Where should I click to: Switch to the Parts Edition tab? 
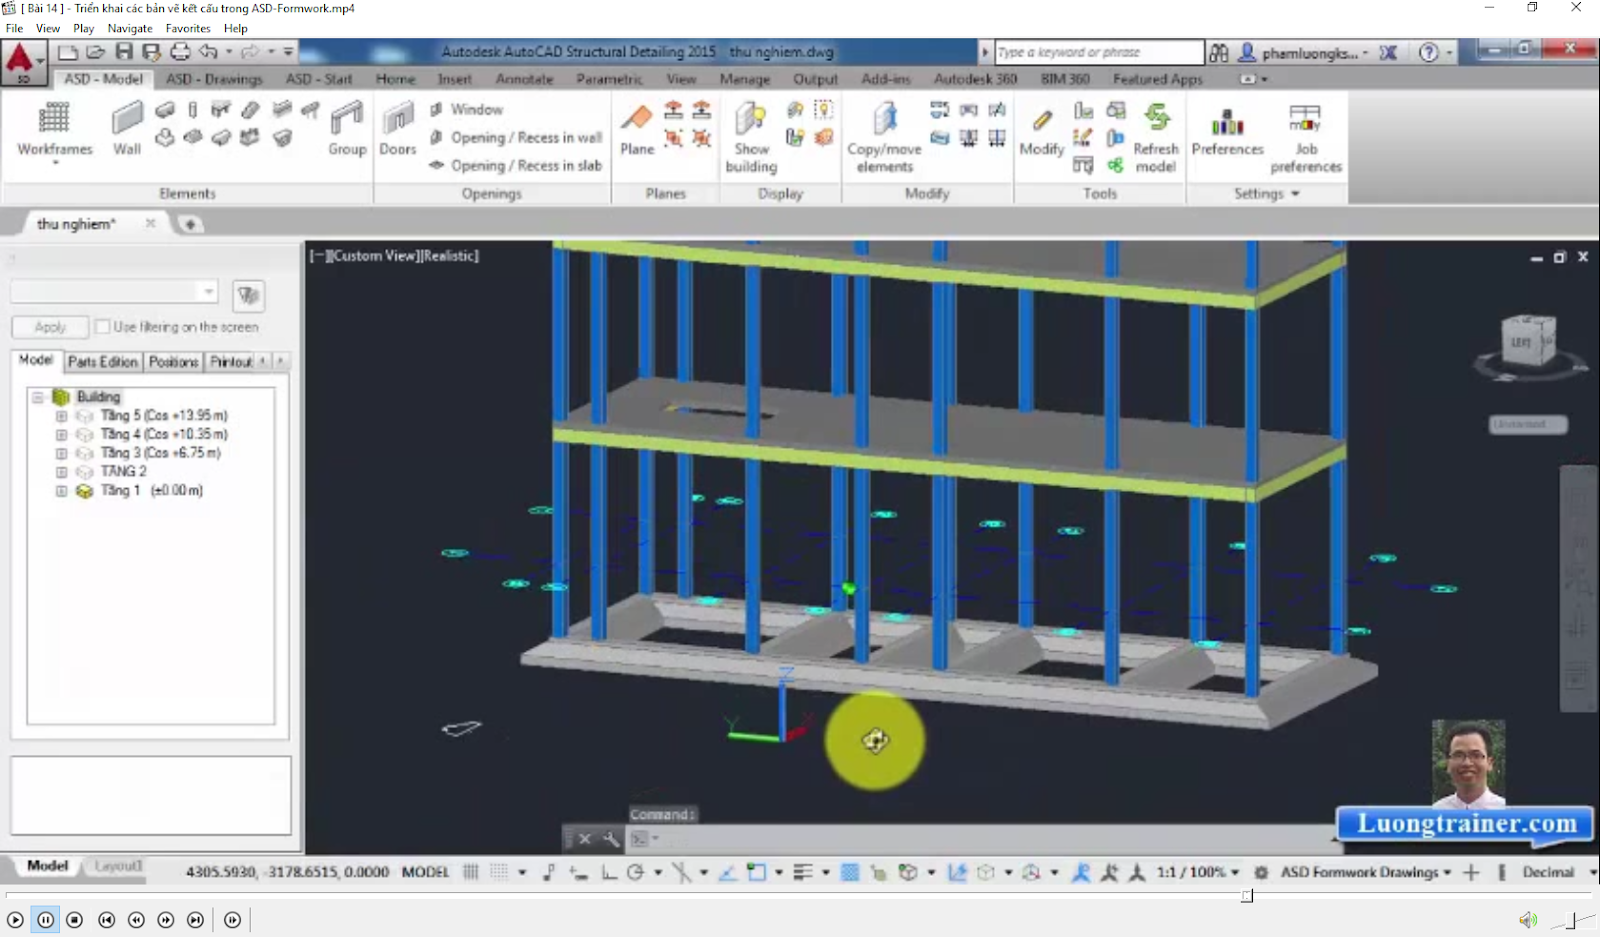pyautogui.click(x=102, y=361)
